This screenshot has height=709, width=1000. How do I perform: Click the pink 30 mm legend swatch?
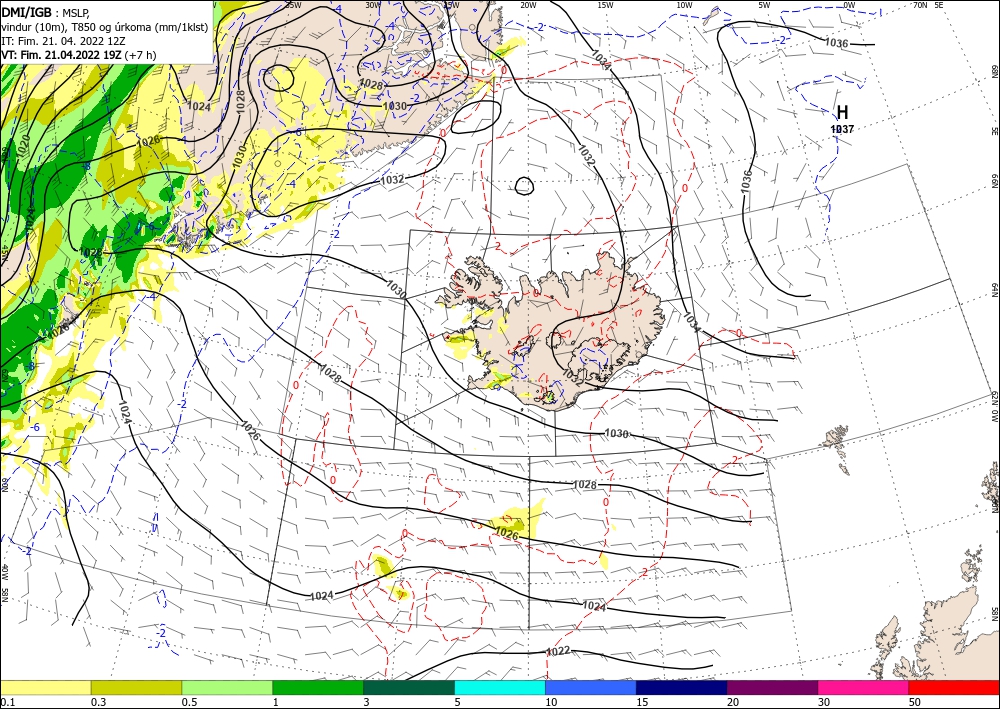pos(864,687)
